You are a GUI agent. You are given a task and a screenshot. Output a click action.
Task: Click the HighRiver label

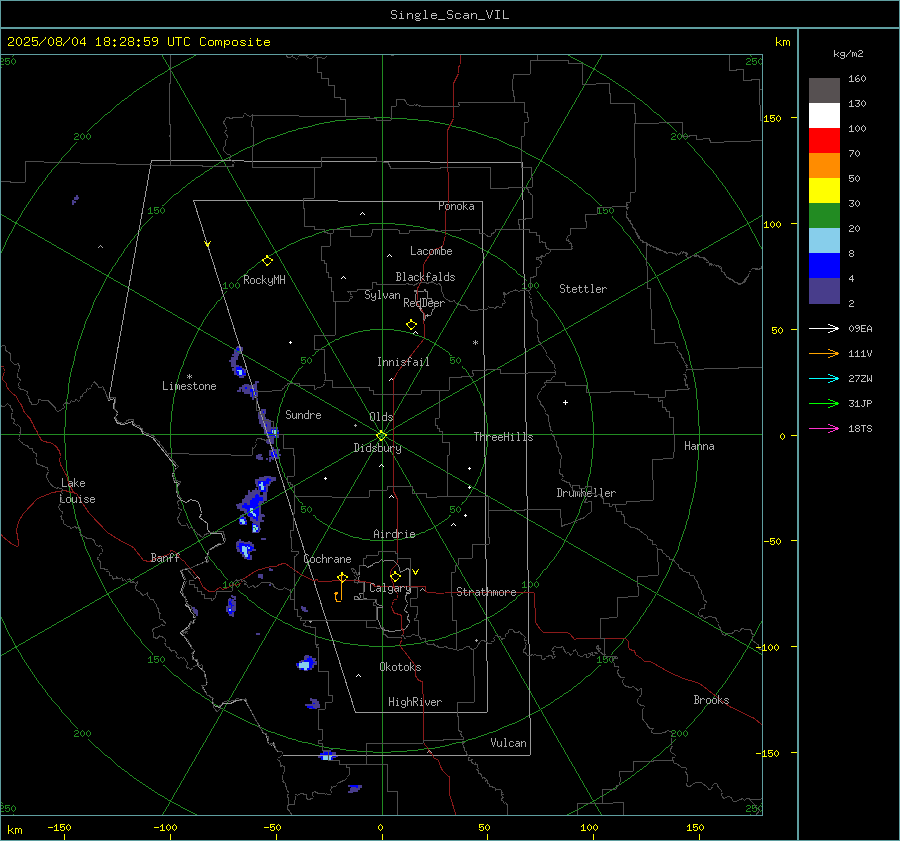(415, 702)
